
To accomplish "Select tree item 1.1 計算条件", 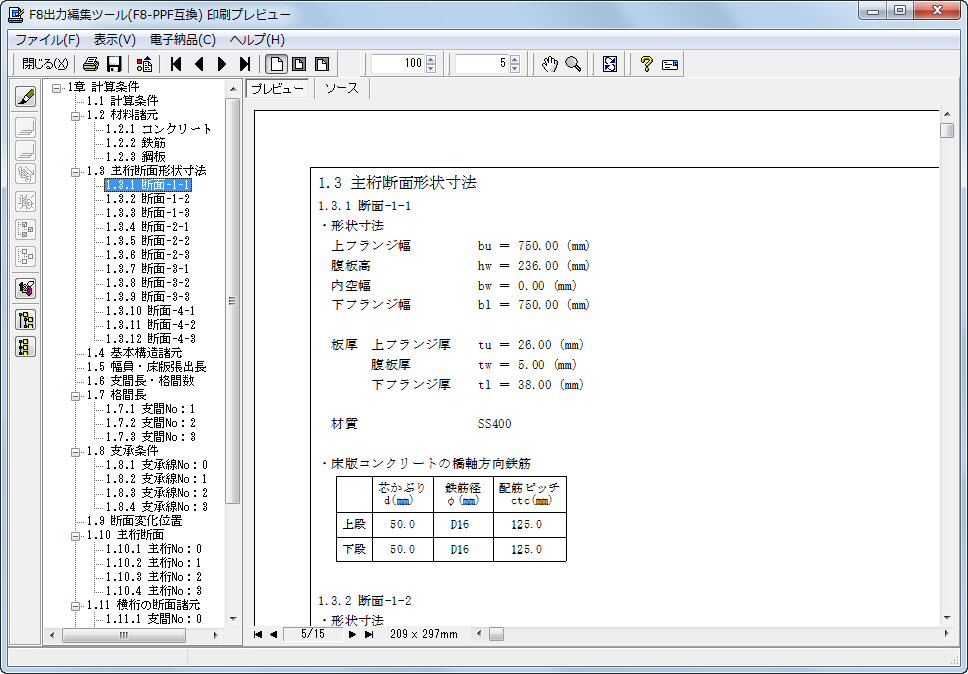I will click(122, 101).
